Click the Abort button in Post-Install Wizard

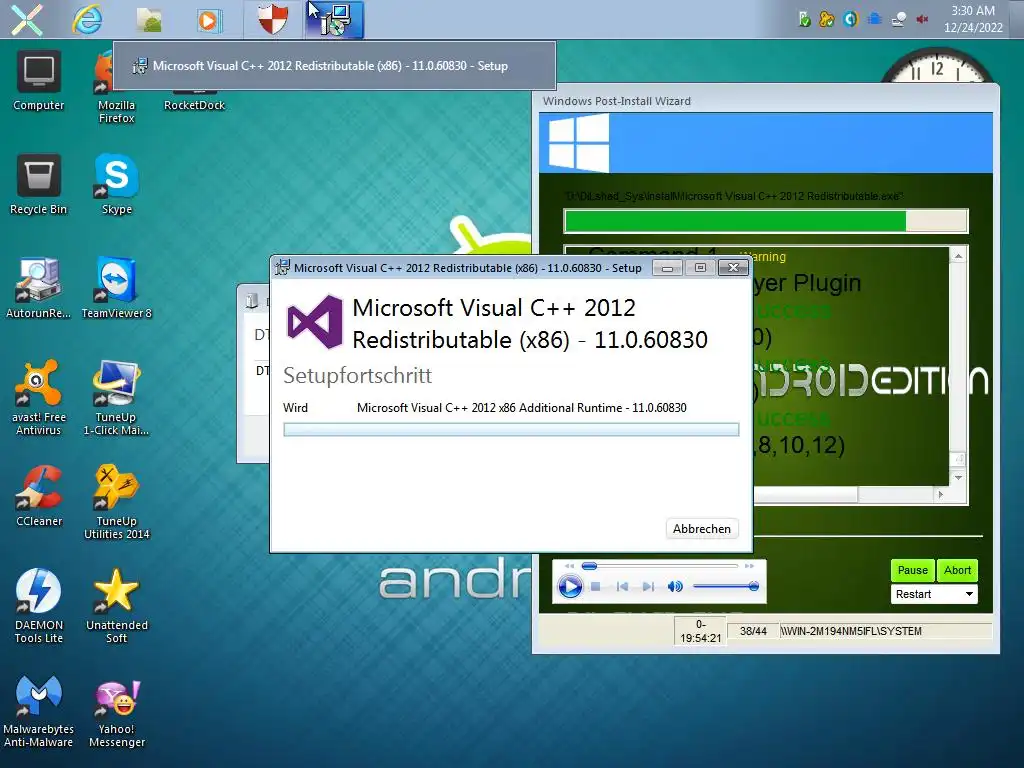point(957,570)
